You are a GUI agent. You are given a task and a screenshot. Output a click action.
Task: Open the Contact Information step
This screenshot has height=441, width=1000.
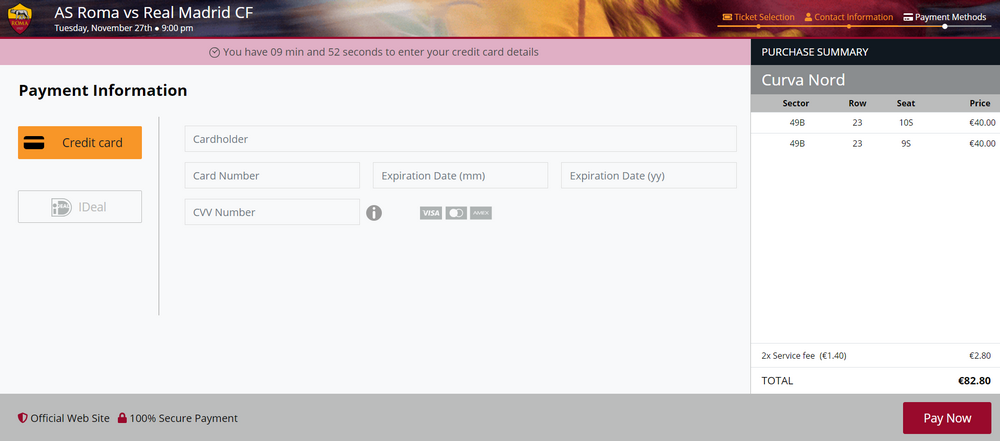[849, 17]
